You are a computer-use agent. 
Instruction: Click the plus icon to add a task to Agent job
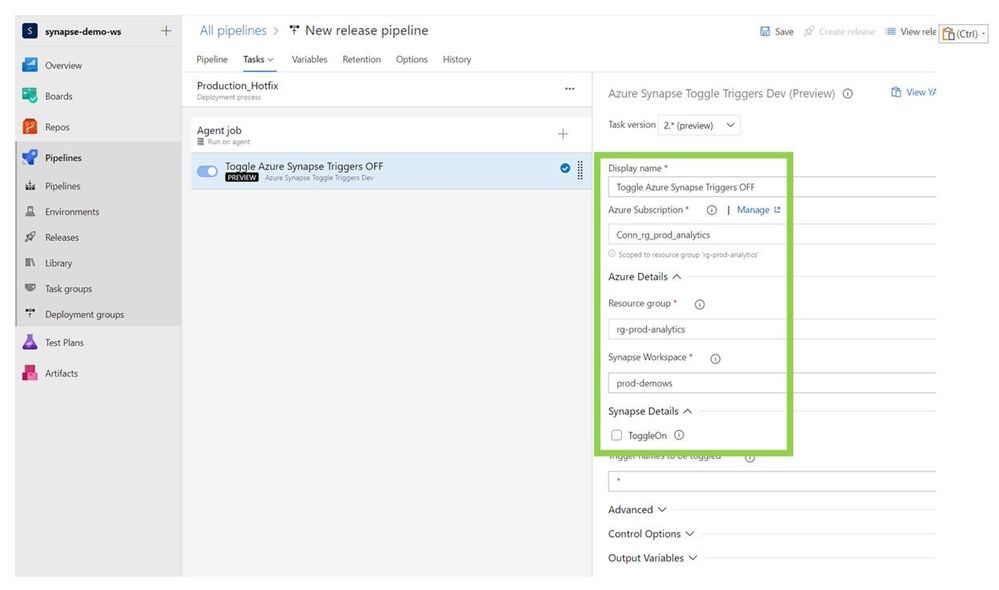(x=563, y=134)
